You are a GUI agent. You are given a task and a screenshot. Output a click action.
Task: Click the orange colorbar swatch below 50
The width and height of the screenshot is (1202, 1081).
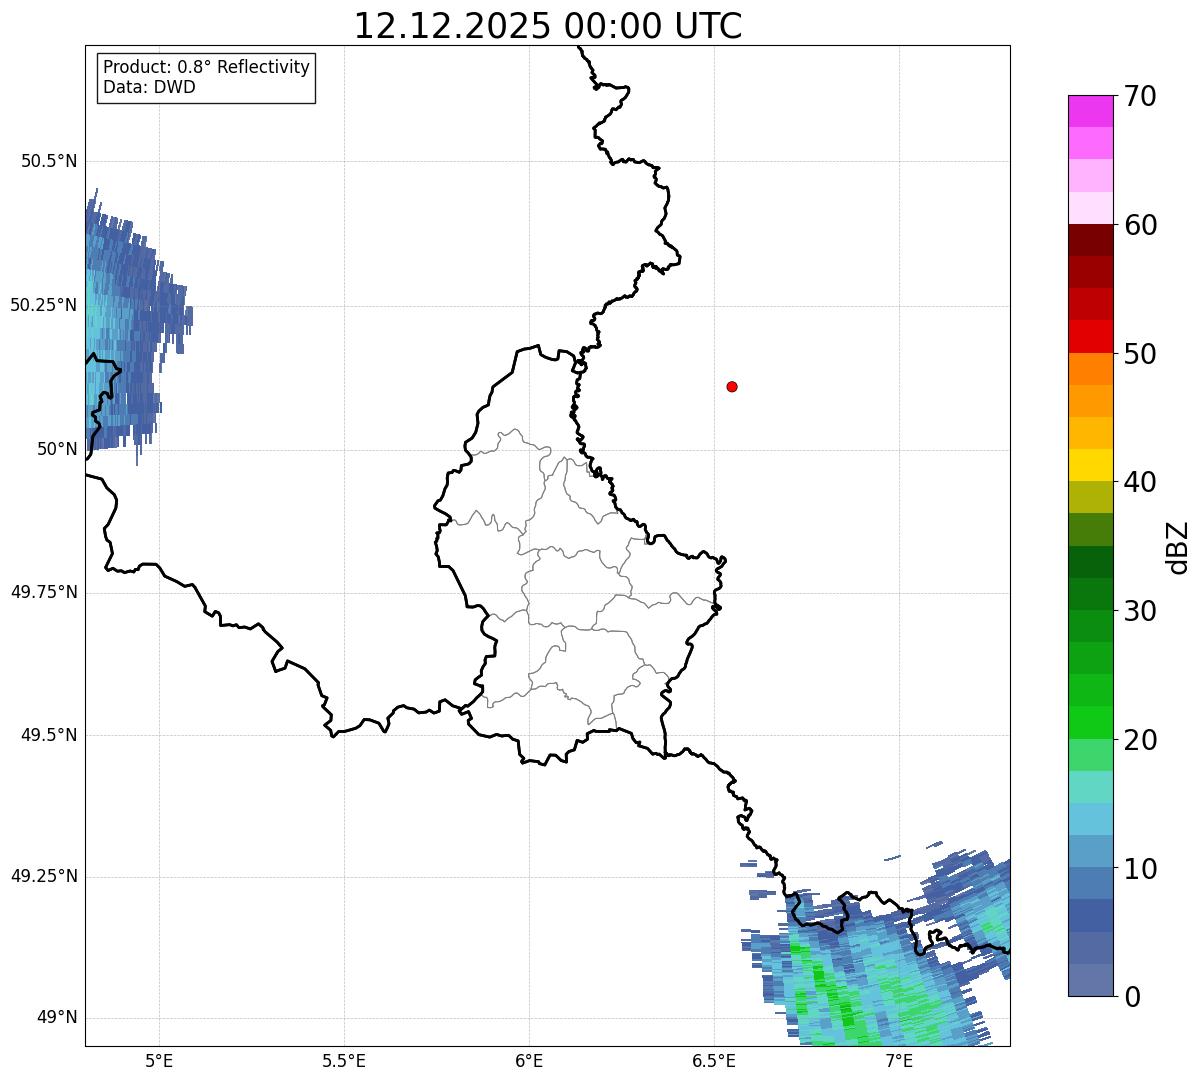(x=1090, y=369)
